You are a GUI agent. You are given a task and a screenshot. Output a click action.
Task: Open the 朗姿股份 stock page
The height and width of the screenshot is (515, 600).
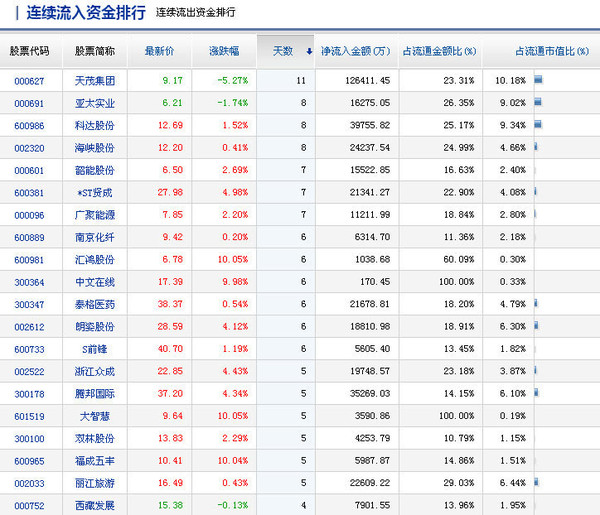pos(95,327)
